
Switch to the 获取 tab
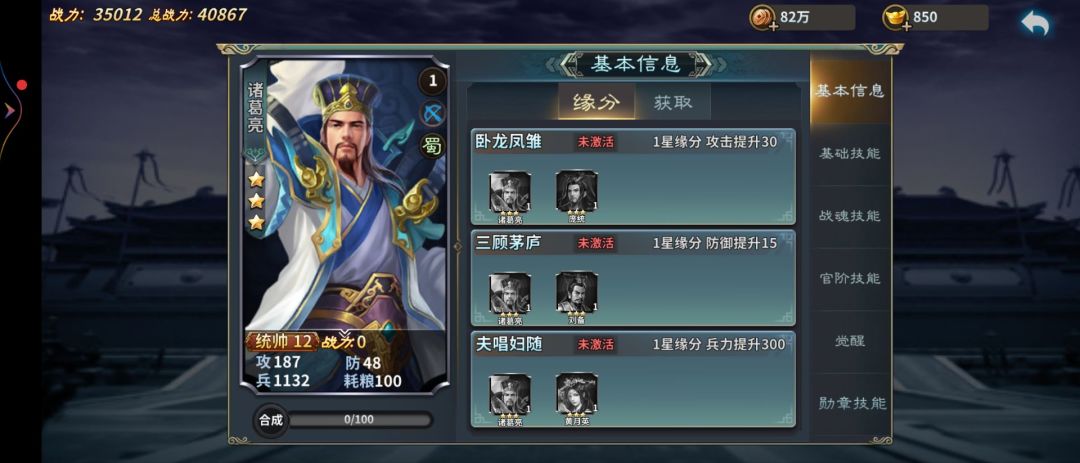coord(673,103)
